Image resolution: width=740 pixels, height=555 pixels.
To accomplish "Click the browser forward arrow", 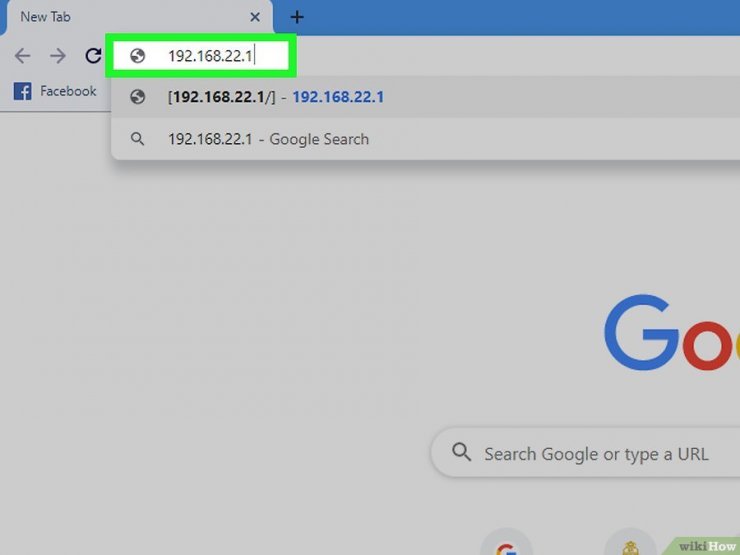I will [58, 56].
